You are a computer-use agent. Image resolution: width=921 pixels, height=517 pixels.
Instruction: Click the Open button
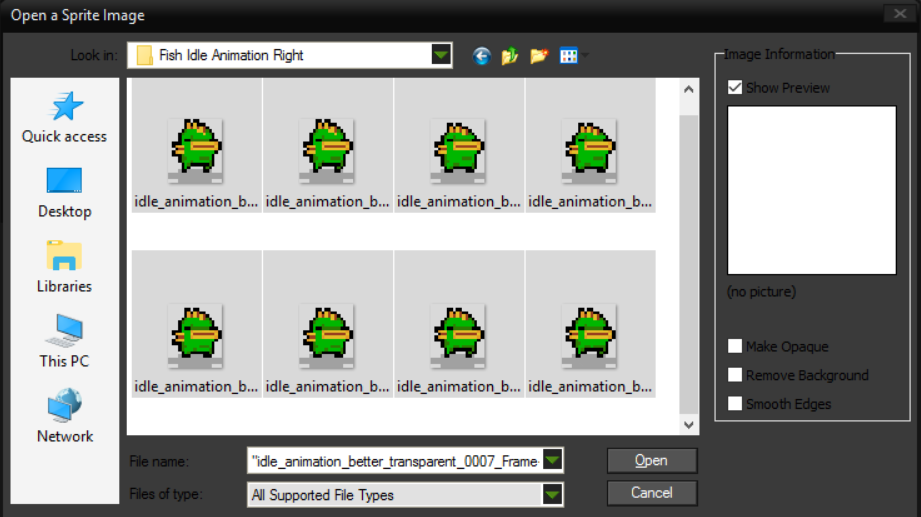(x=652, y=461)
